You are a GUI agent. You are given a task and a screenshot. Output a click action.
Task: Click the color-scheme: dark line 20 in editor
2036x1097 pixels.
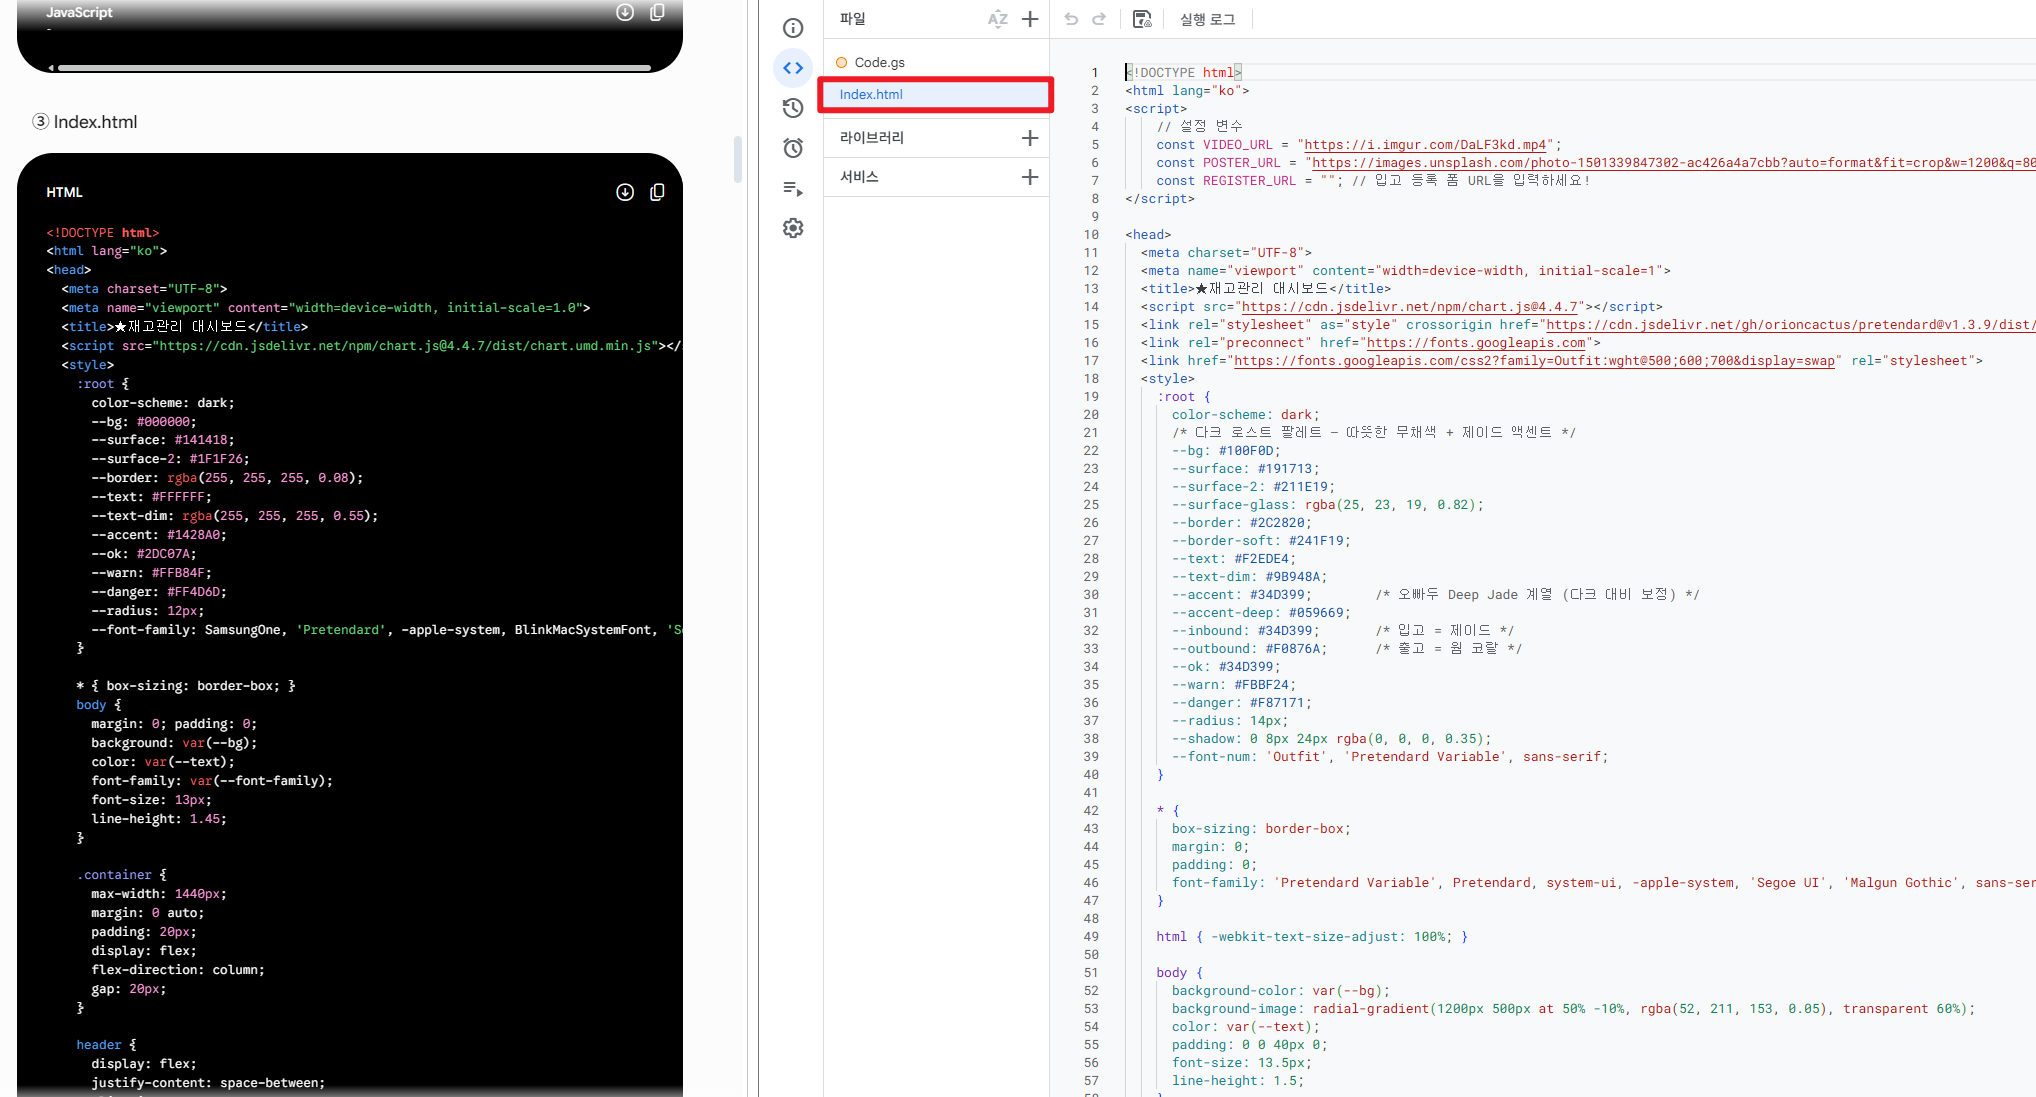pyautogui.click(x=1245, y=415)
